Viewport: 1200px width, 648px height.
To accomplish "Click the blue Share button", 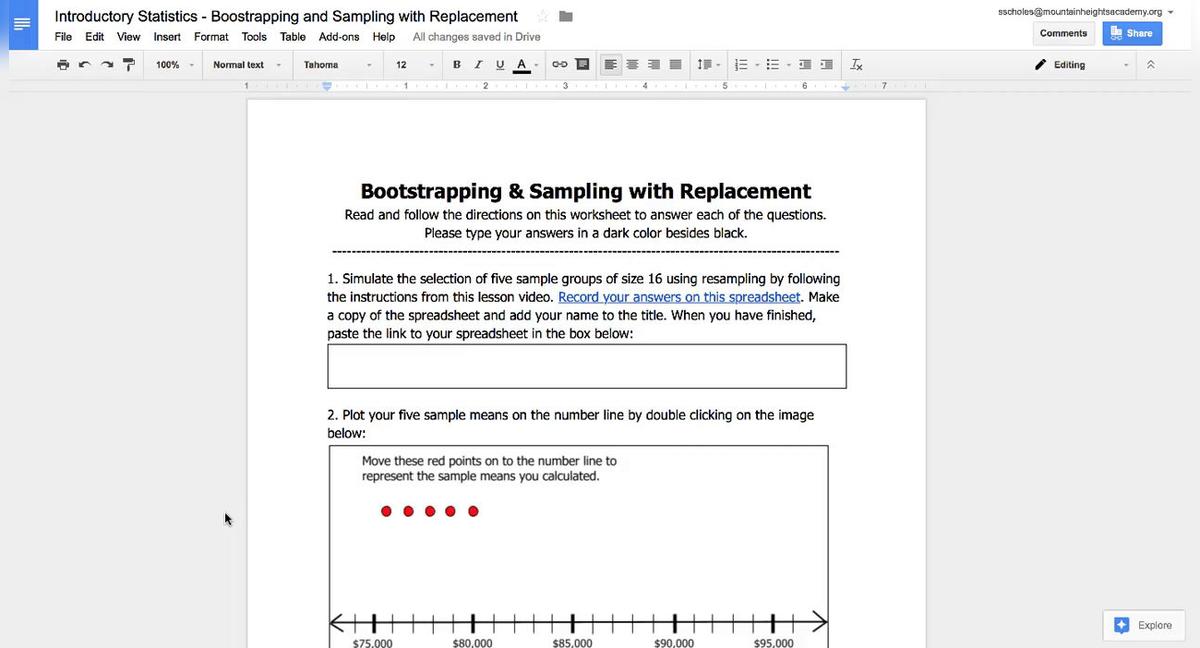I will point(1132,33).
